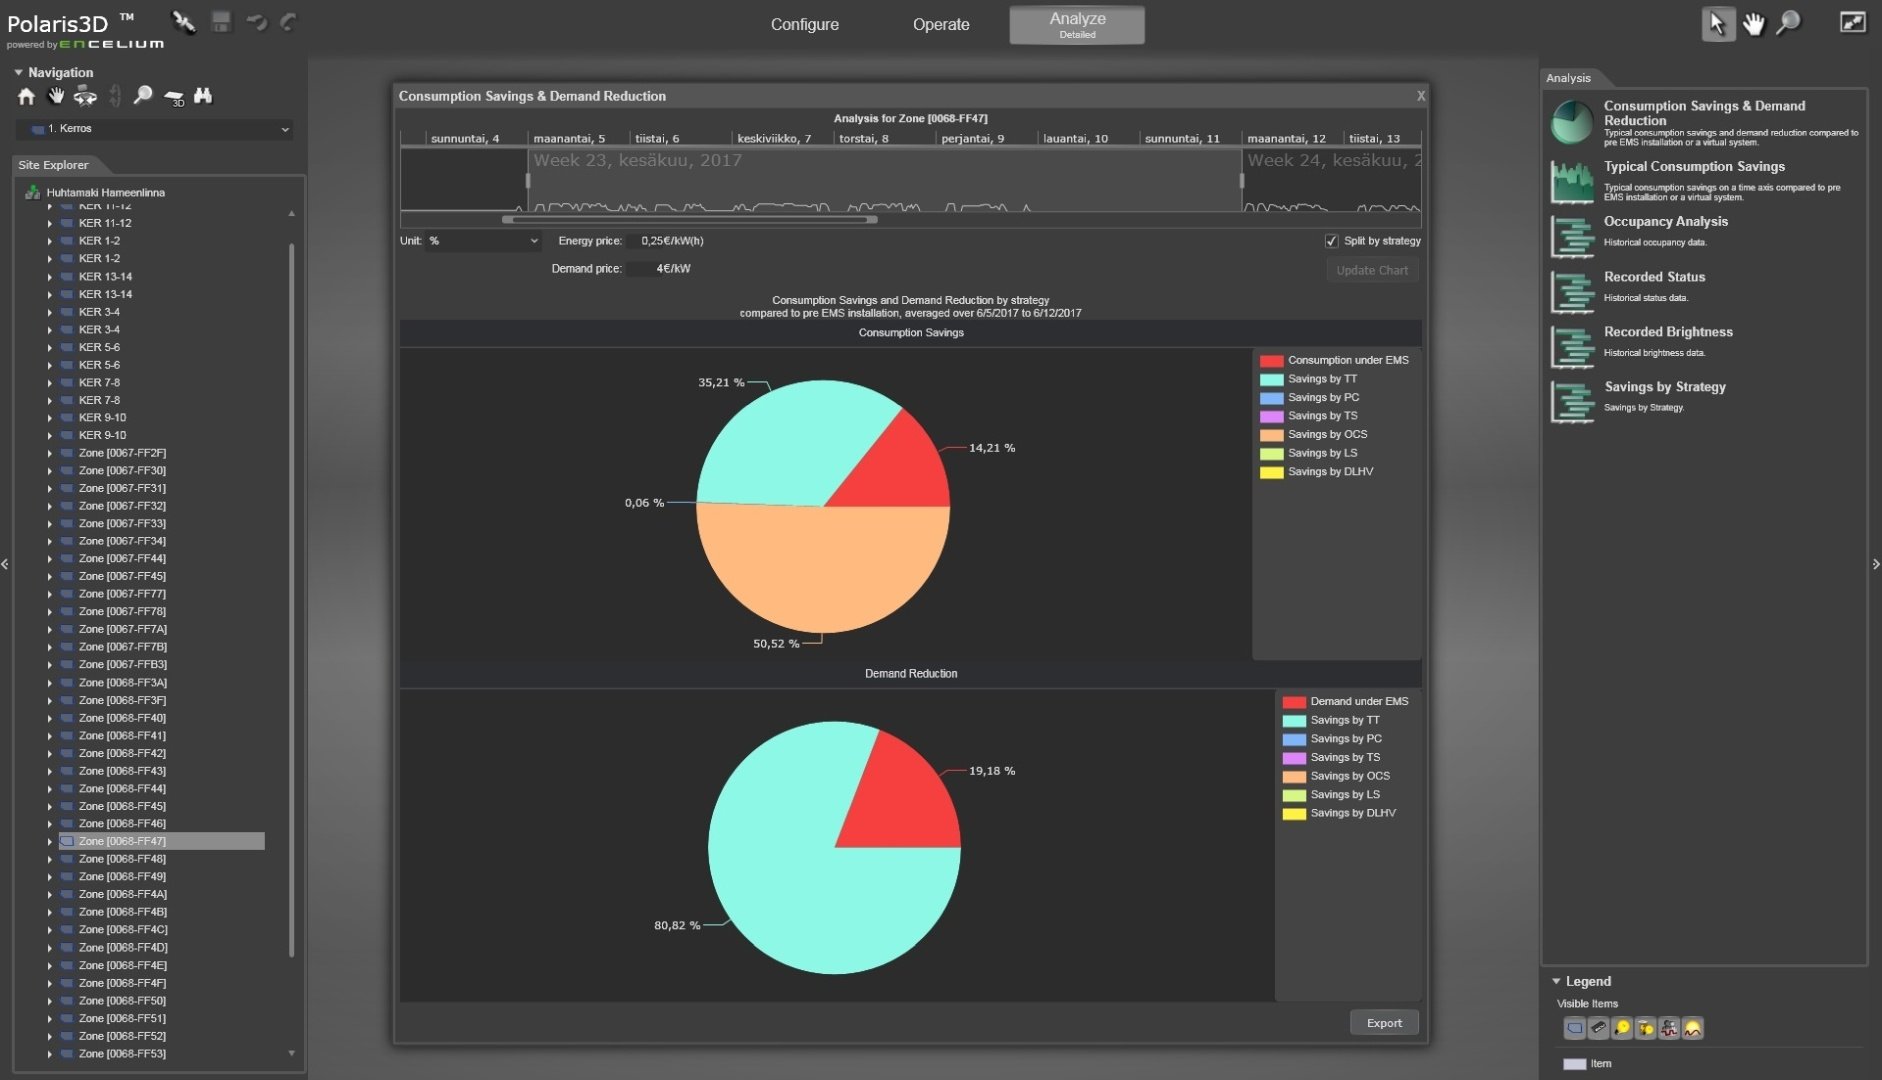Select the Analysis panel tab

1568,78
